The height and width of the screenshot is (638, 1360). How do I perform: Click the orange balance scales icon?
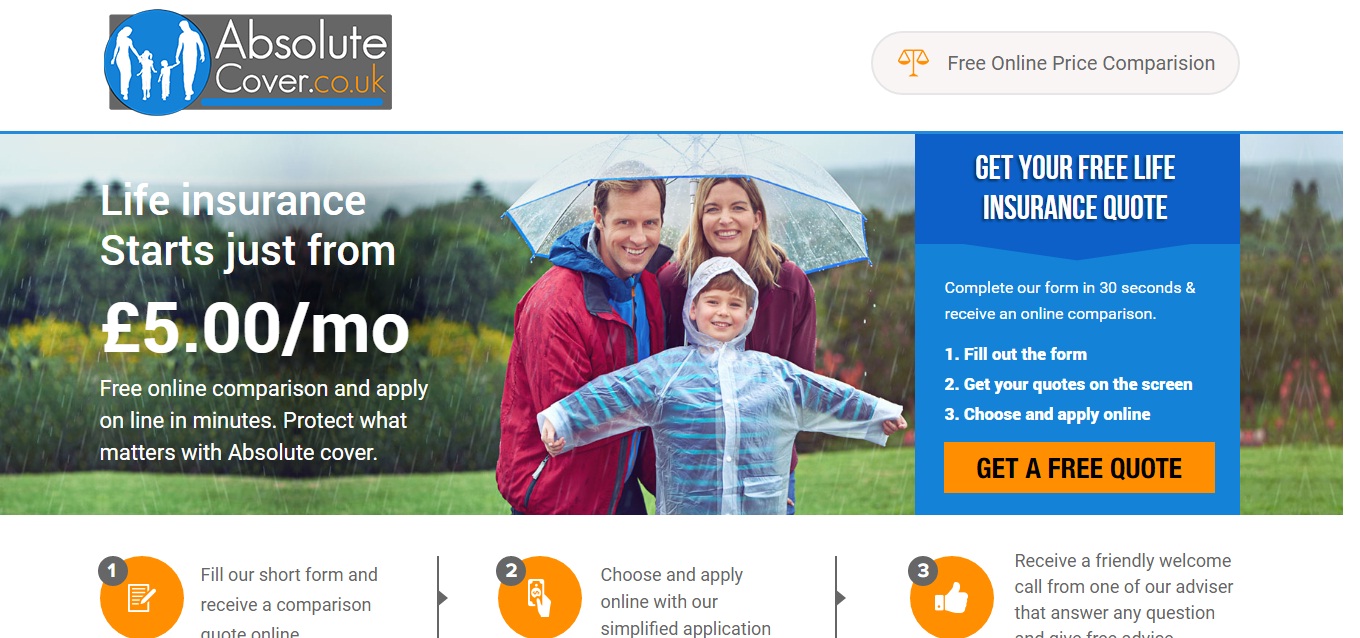click(x=913, y=63)
